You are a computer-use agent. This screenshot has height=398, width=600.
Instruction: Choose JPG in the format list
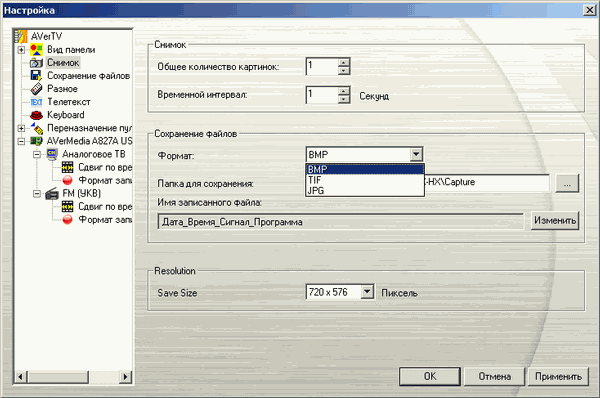pos(365,190)
